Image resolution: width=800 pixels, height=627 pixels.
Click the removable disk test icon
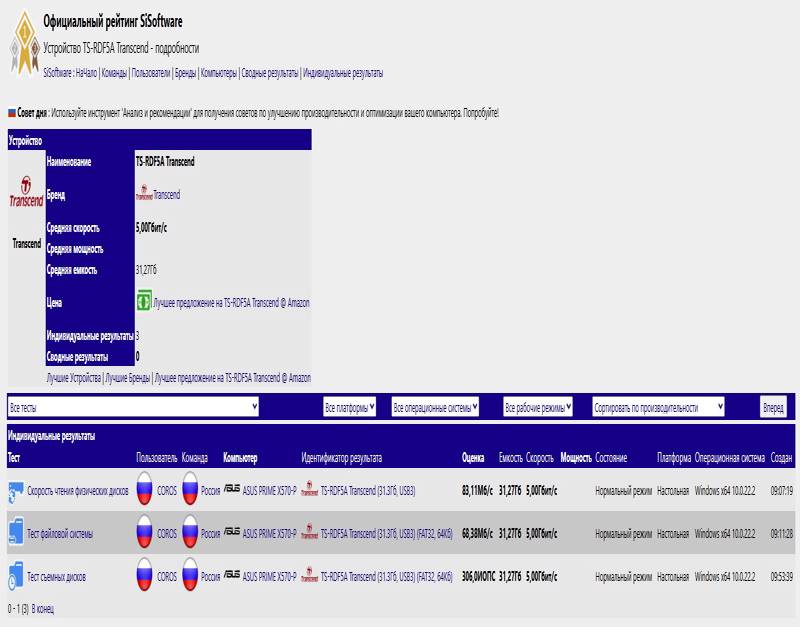[16, 577]
